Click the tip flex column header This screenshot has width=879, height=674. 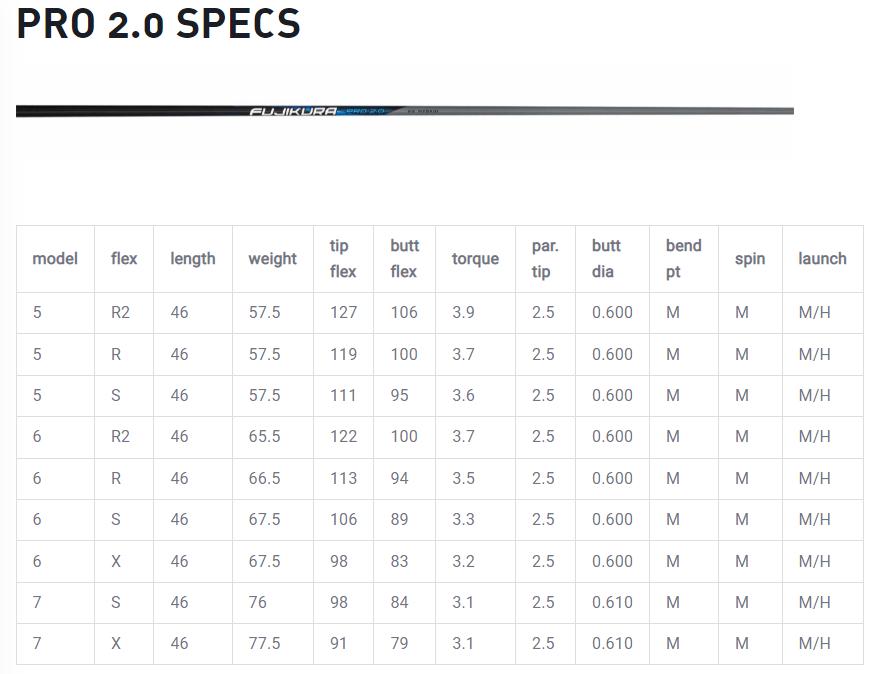[x=343, y=259]
